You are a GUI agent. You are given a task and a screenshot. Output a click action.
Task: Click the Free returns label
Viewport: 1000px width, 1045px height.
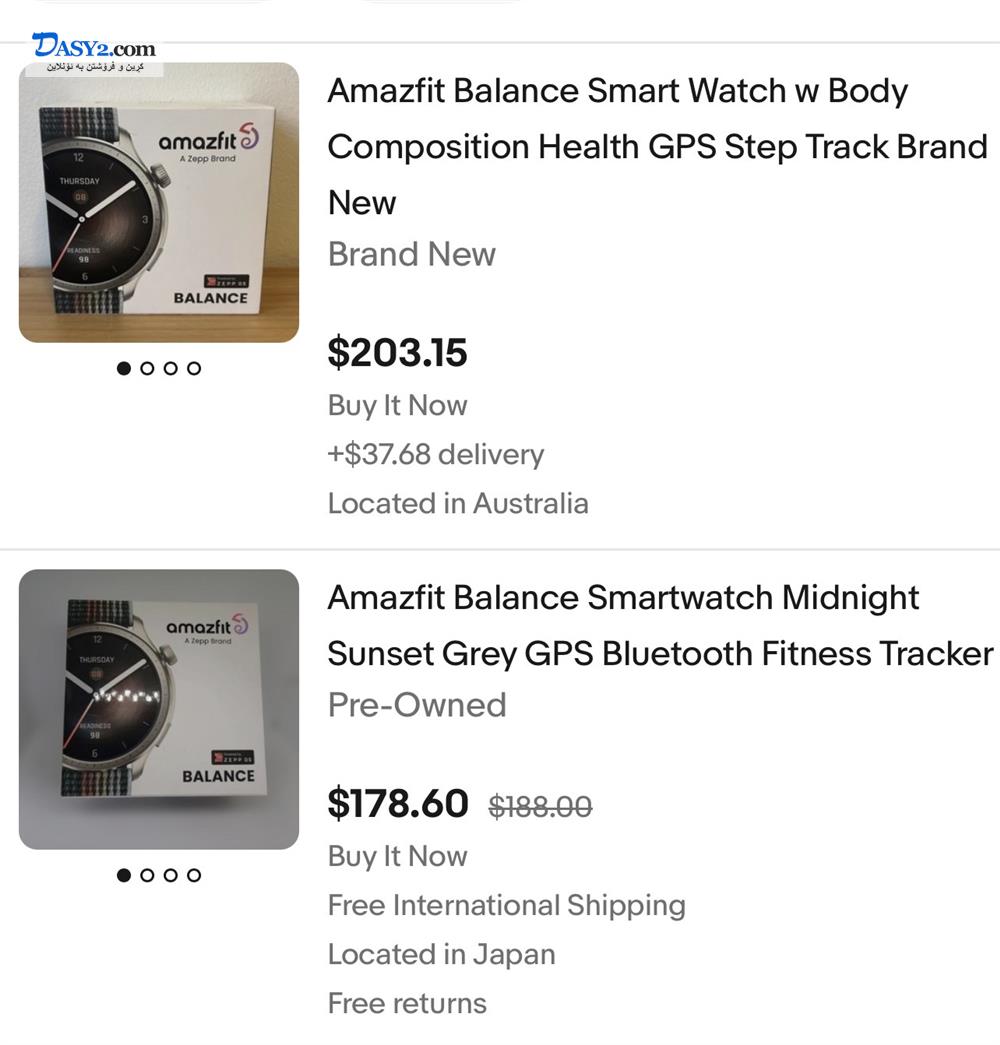(x=407, y=1003)
